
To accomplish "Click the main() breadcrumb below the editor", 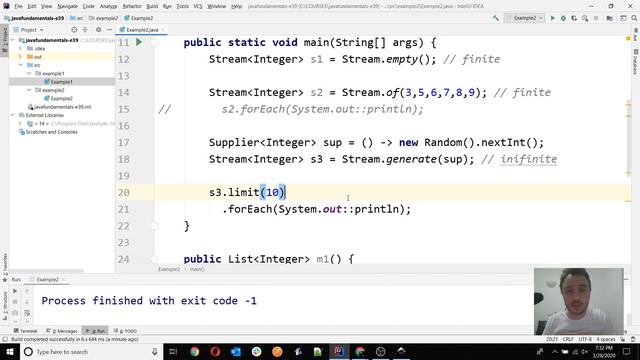I will pos(197,269).
